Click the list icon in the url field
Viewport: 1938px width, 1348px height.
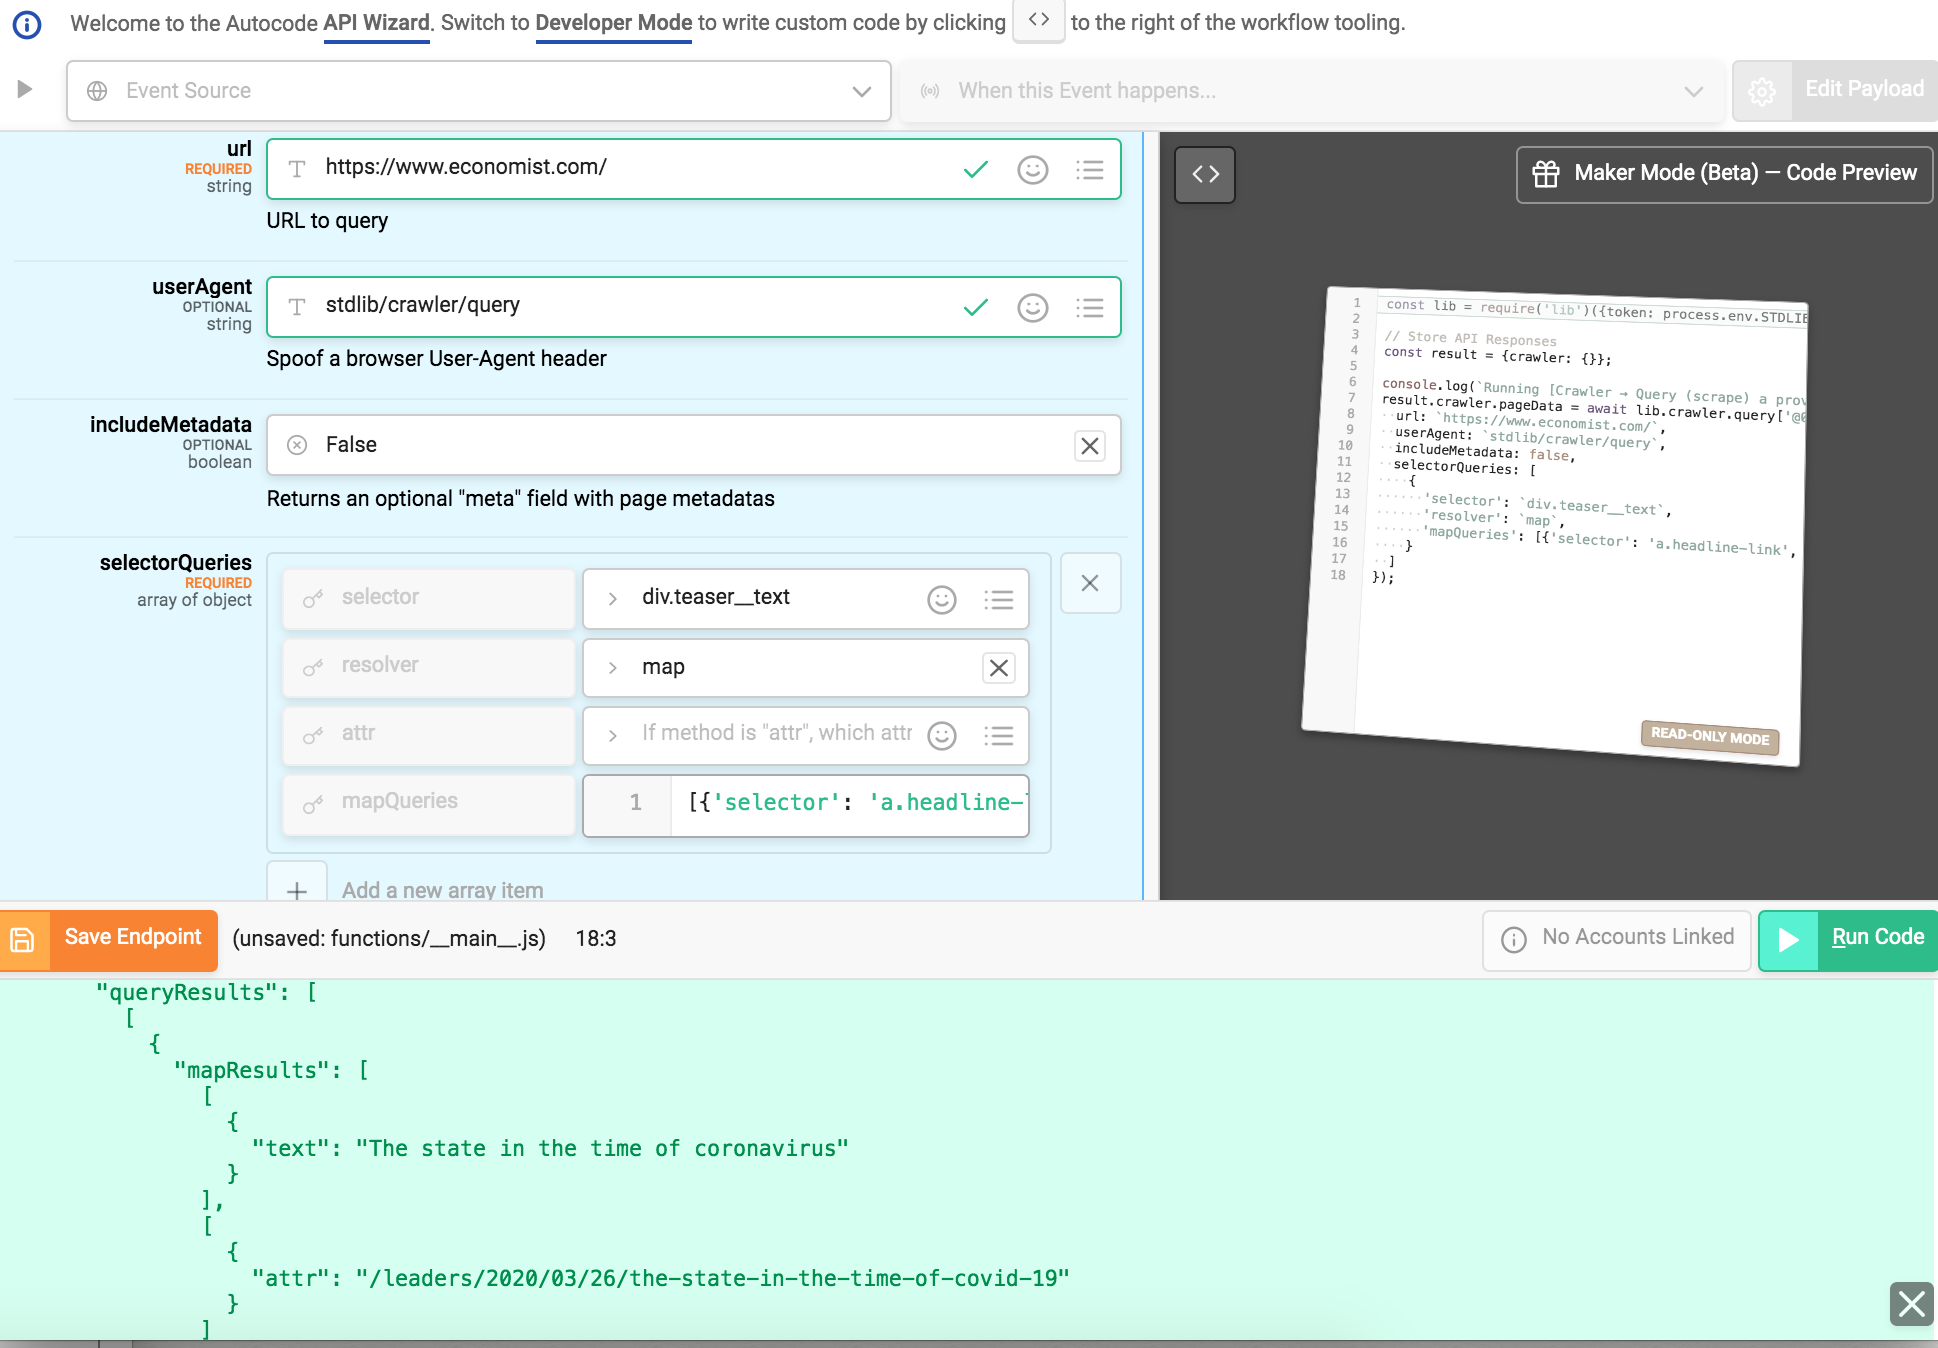click(x=1090, y=170)
